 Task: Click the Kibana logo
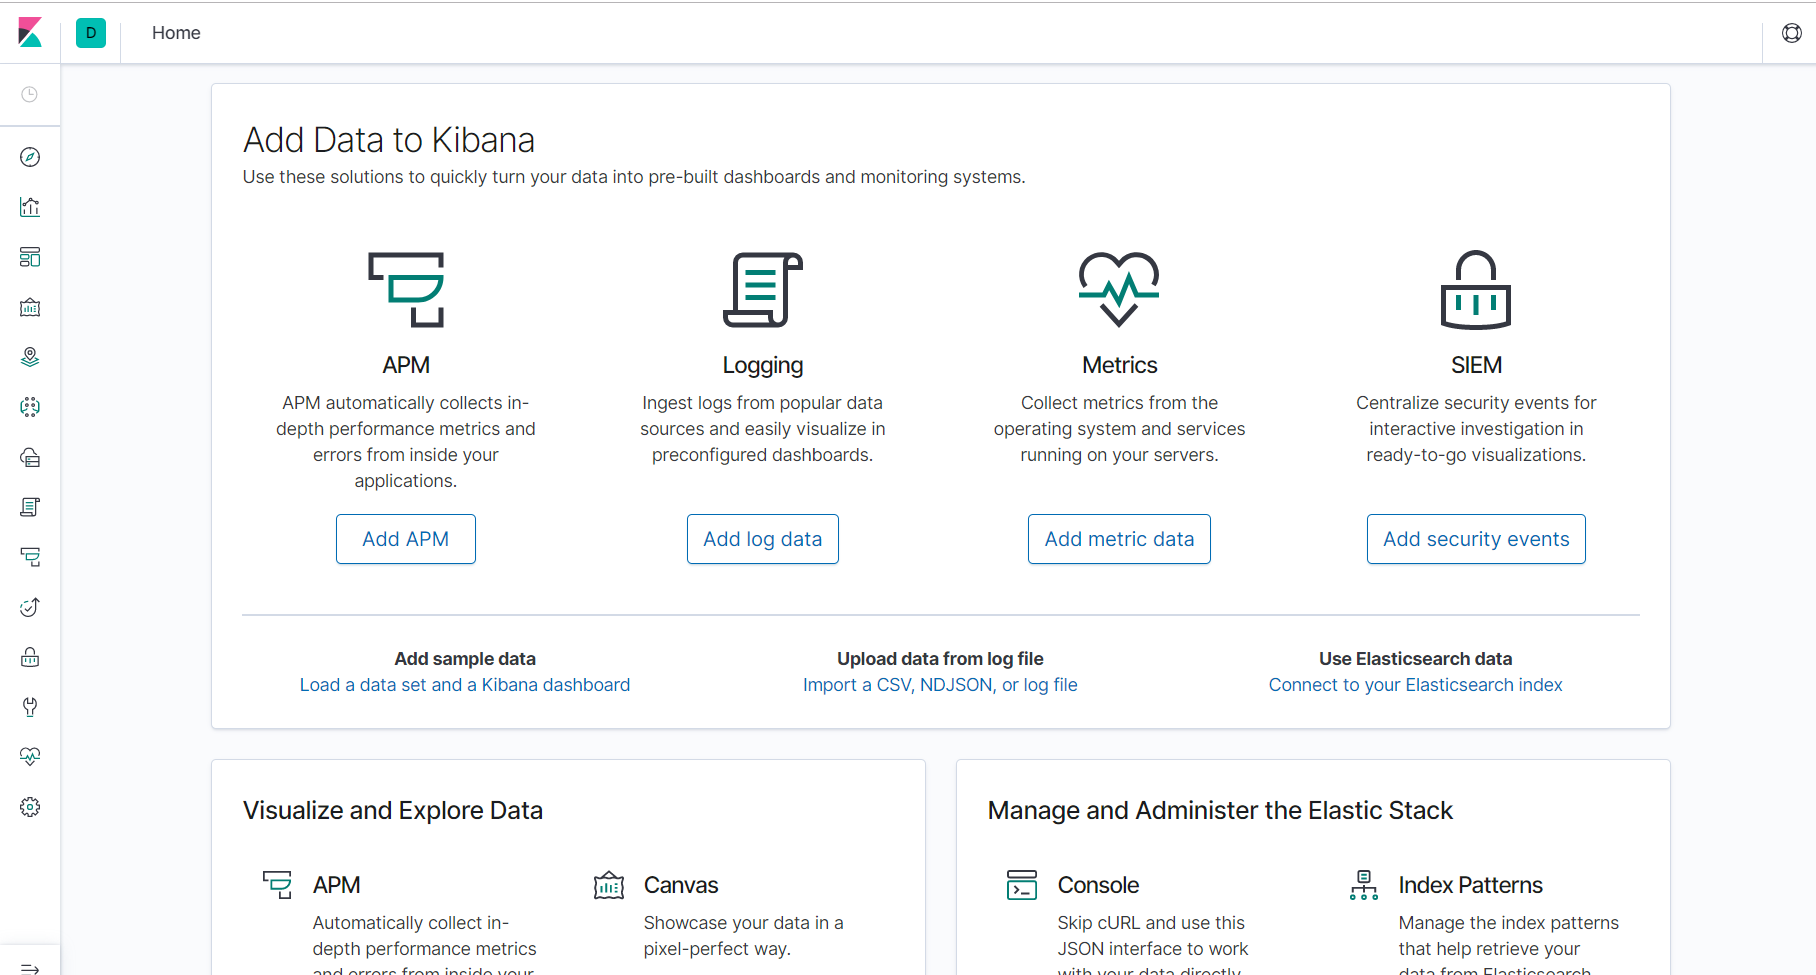click(x=30, y=32)
